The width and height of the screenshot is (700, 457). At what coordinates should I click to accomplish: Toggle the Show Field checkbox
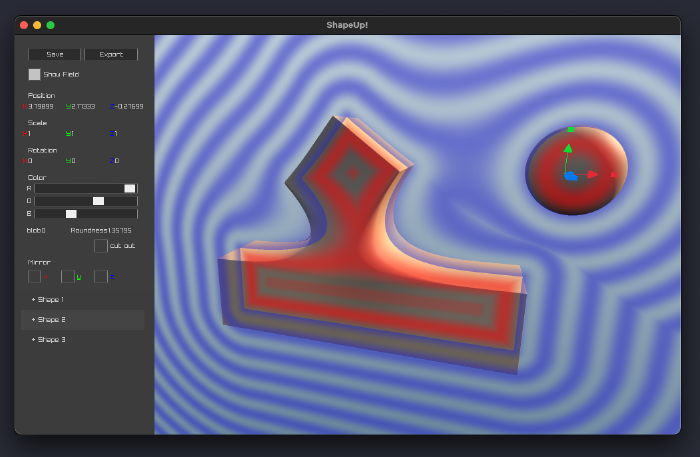pos(34,75)
